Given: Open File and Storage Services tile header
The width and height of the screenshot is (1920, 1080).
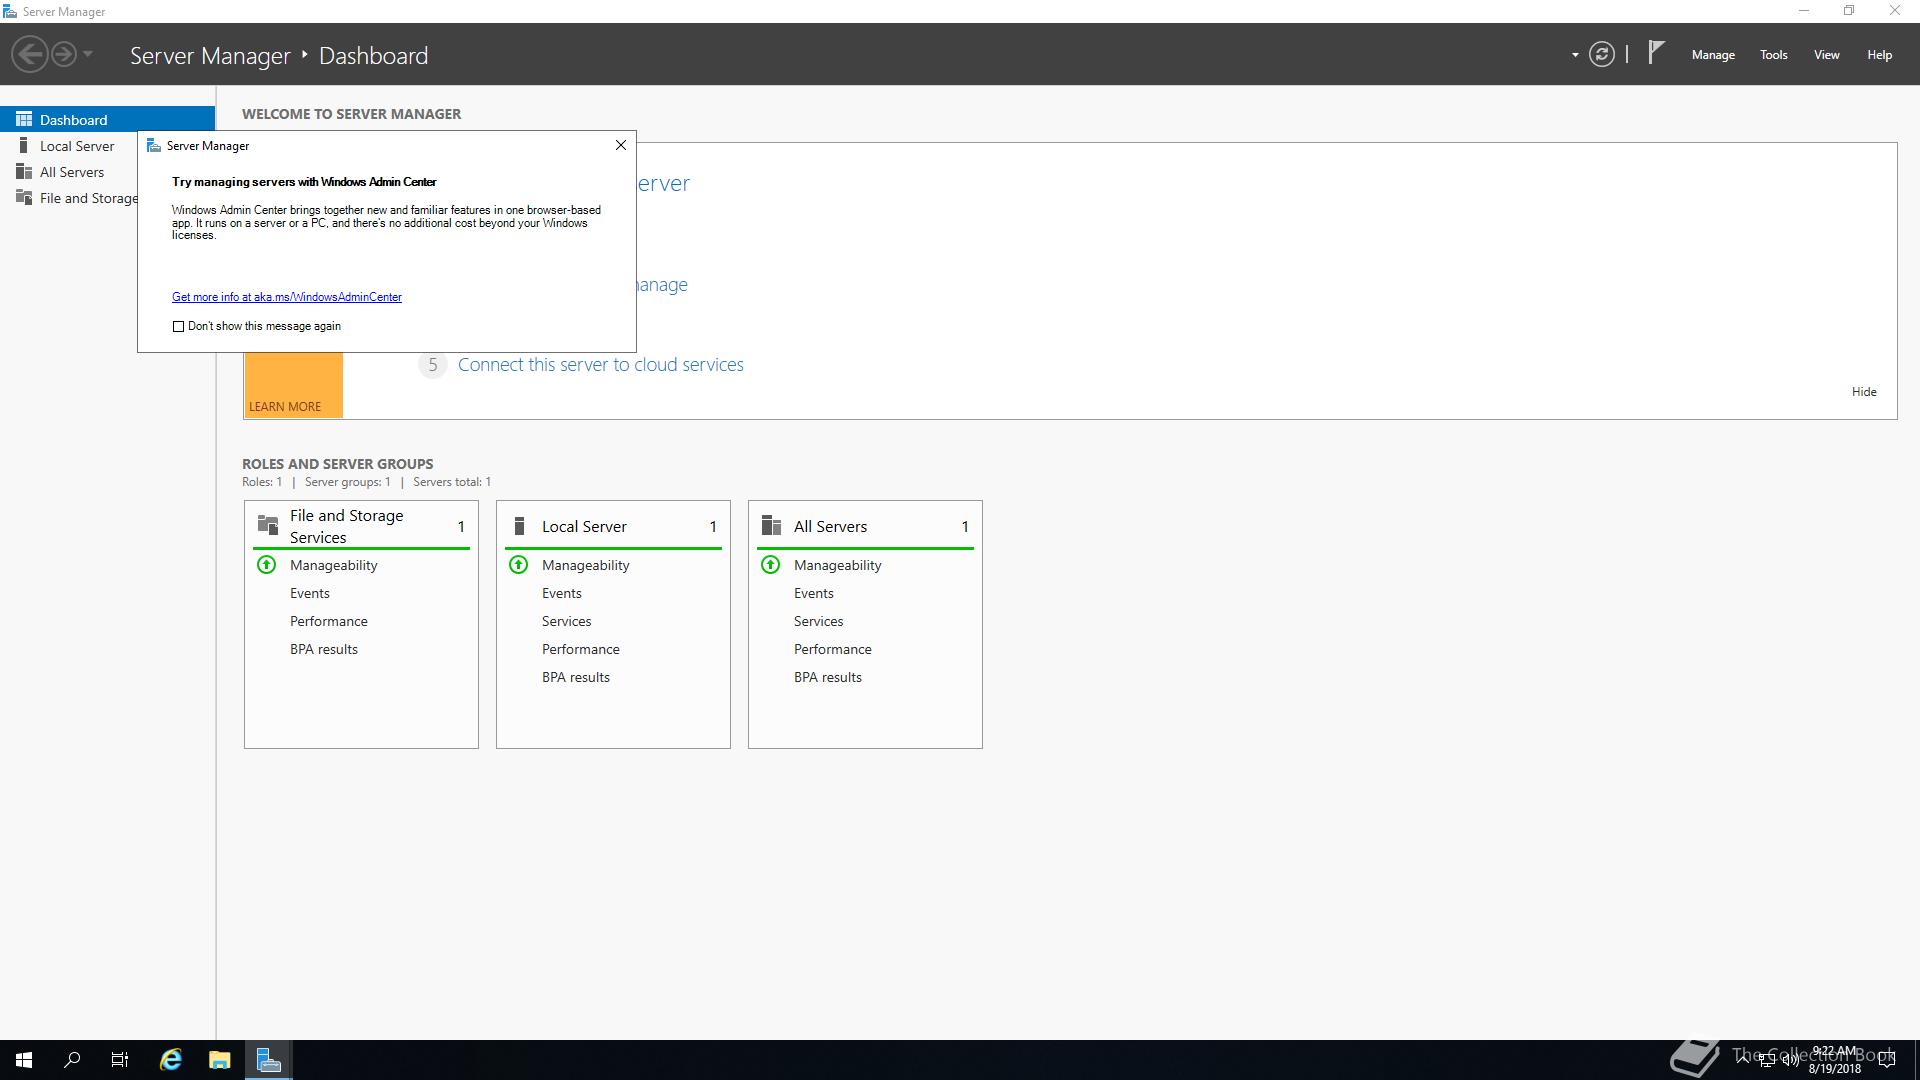Looking at the screenshot, I should [x=346, y=526].
